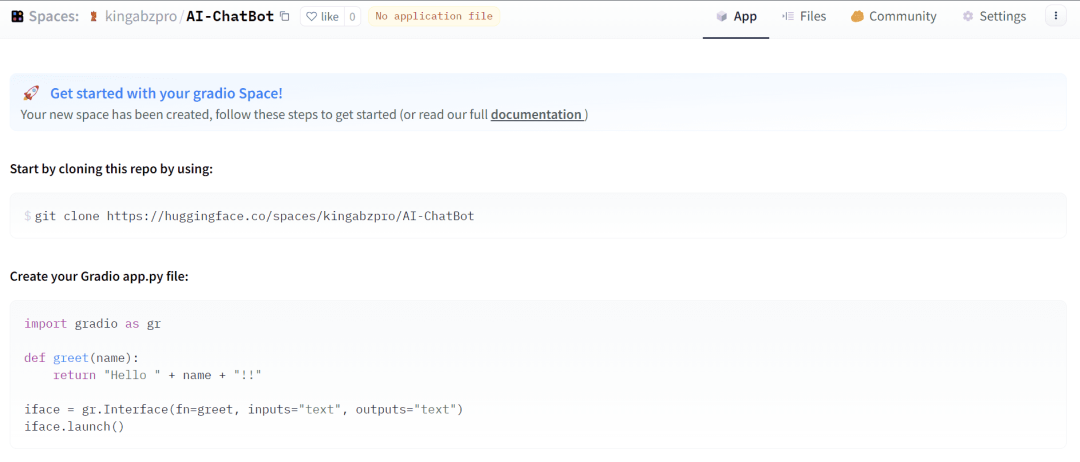
Task: Click the return "Hello " code line
Action: pyautogui.click(x=158, y=375)
